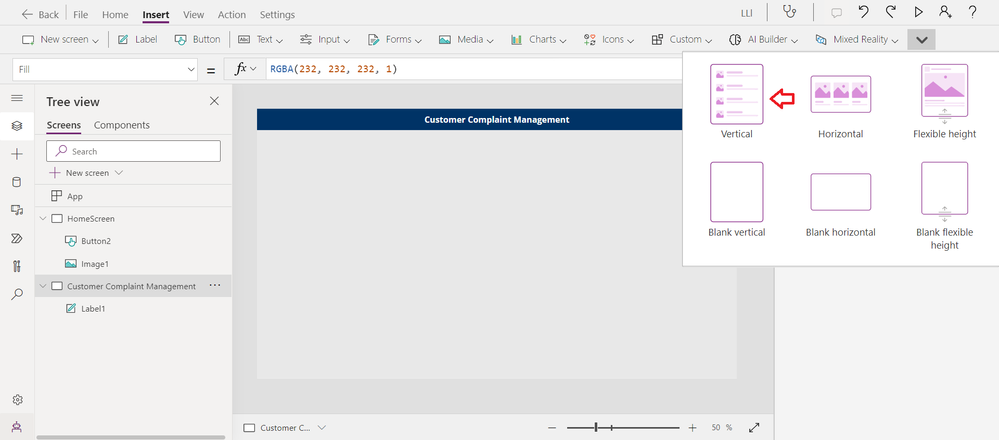Open the App checker stethoscope icon
Image resolution: width=999 pixels, height=440 pixels.
pos(790,12)
